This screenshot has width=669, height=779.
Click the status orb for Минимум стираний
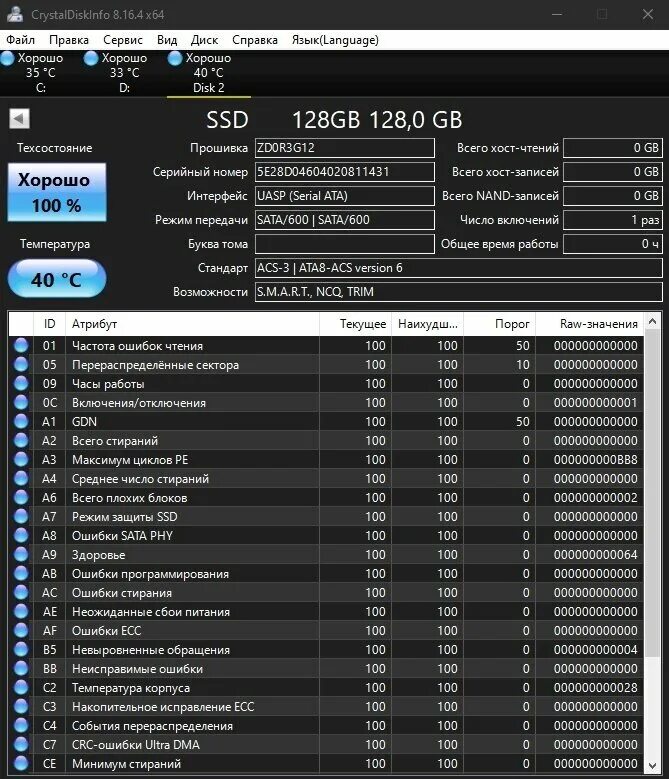click(21, 763)
